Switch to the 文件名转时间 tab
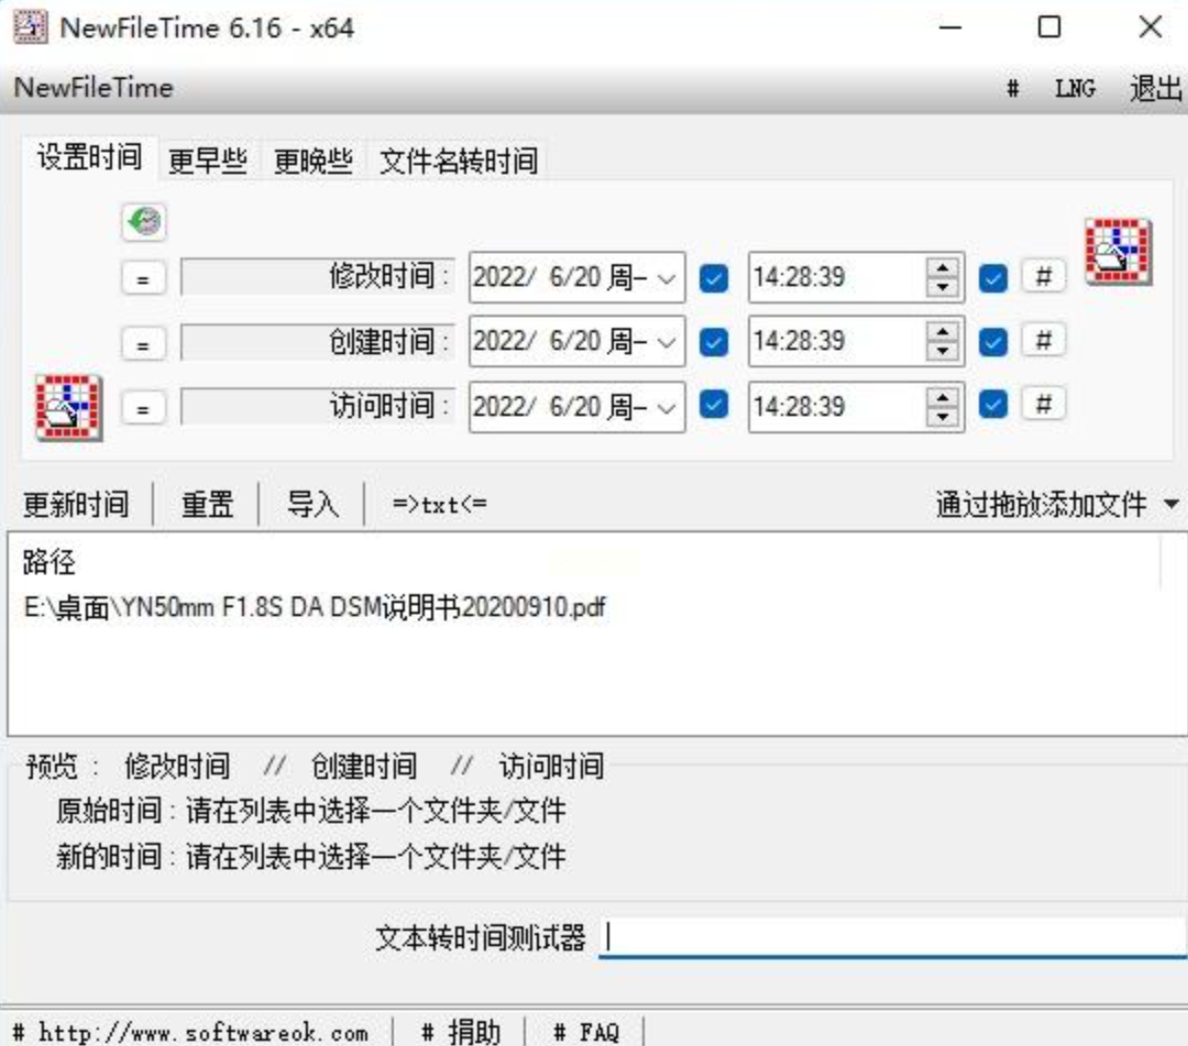 coord(458,161)
